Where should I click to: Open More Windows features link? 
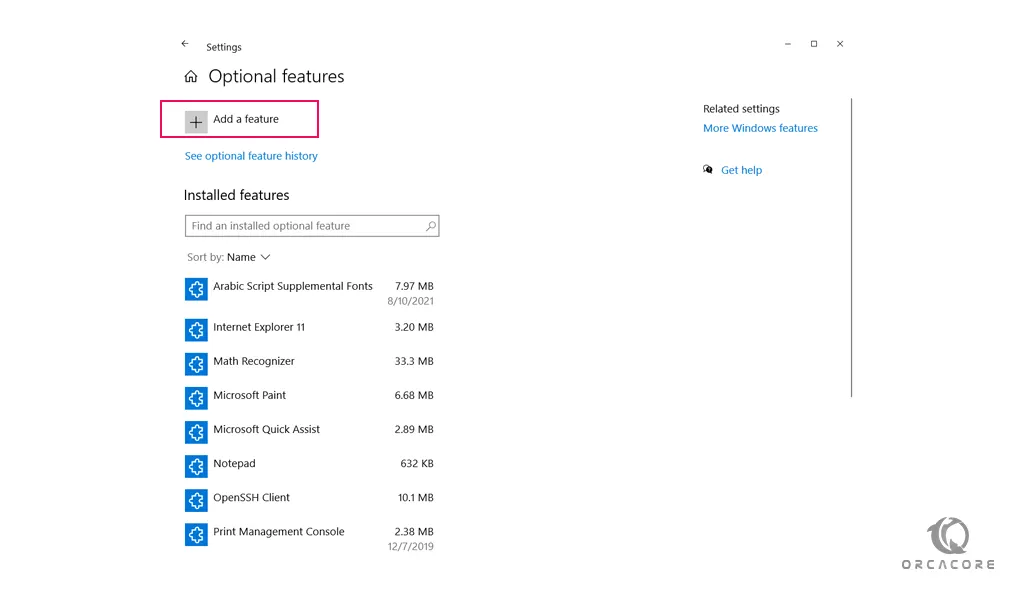760,128
